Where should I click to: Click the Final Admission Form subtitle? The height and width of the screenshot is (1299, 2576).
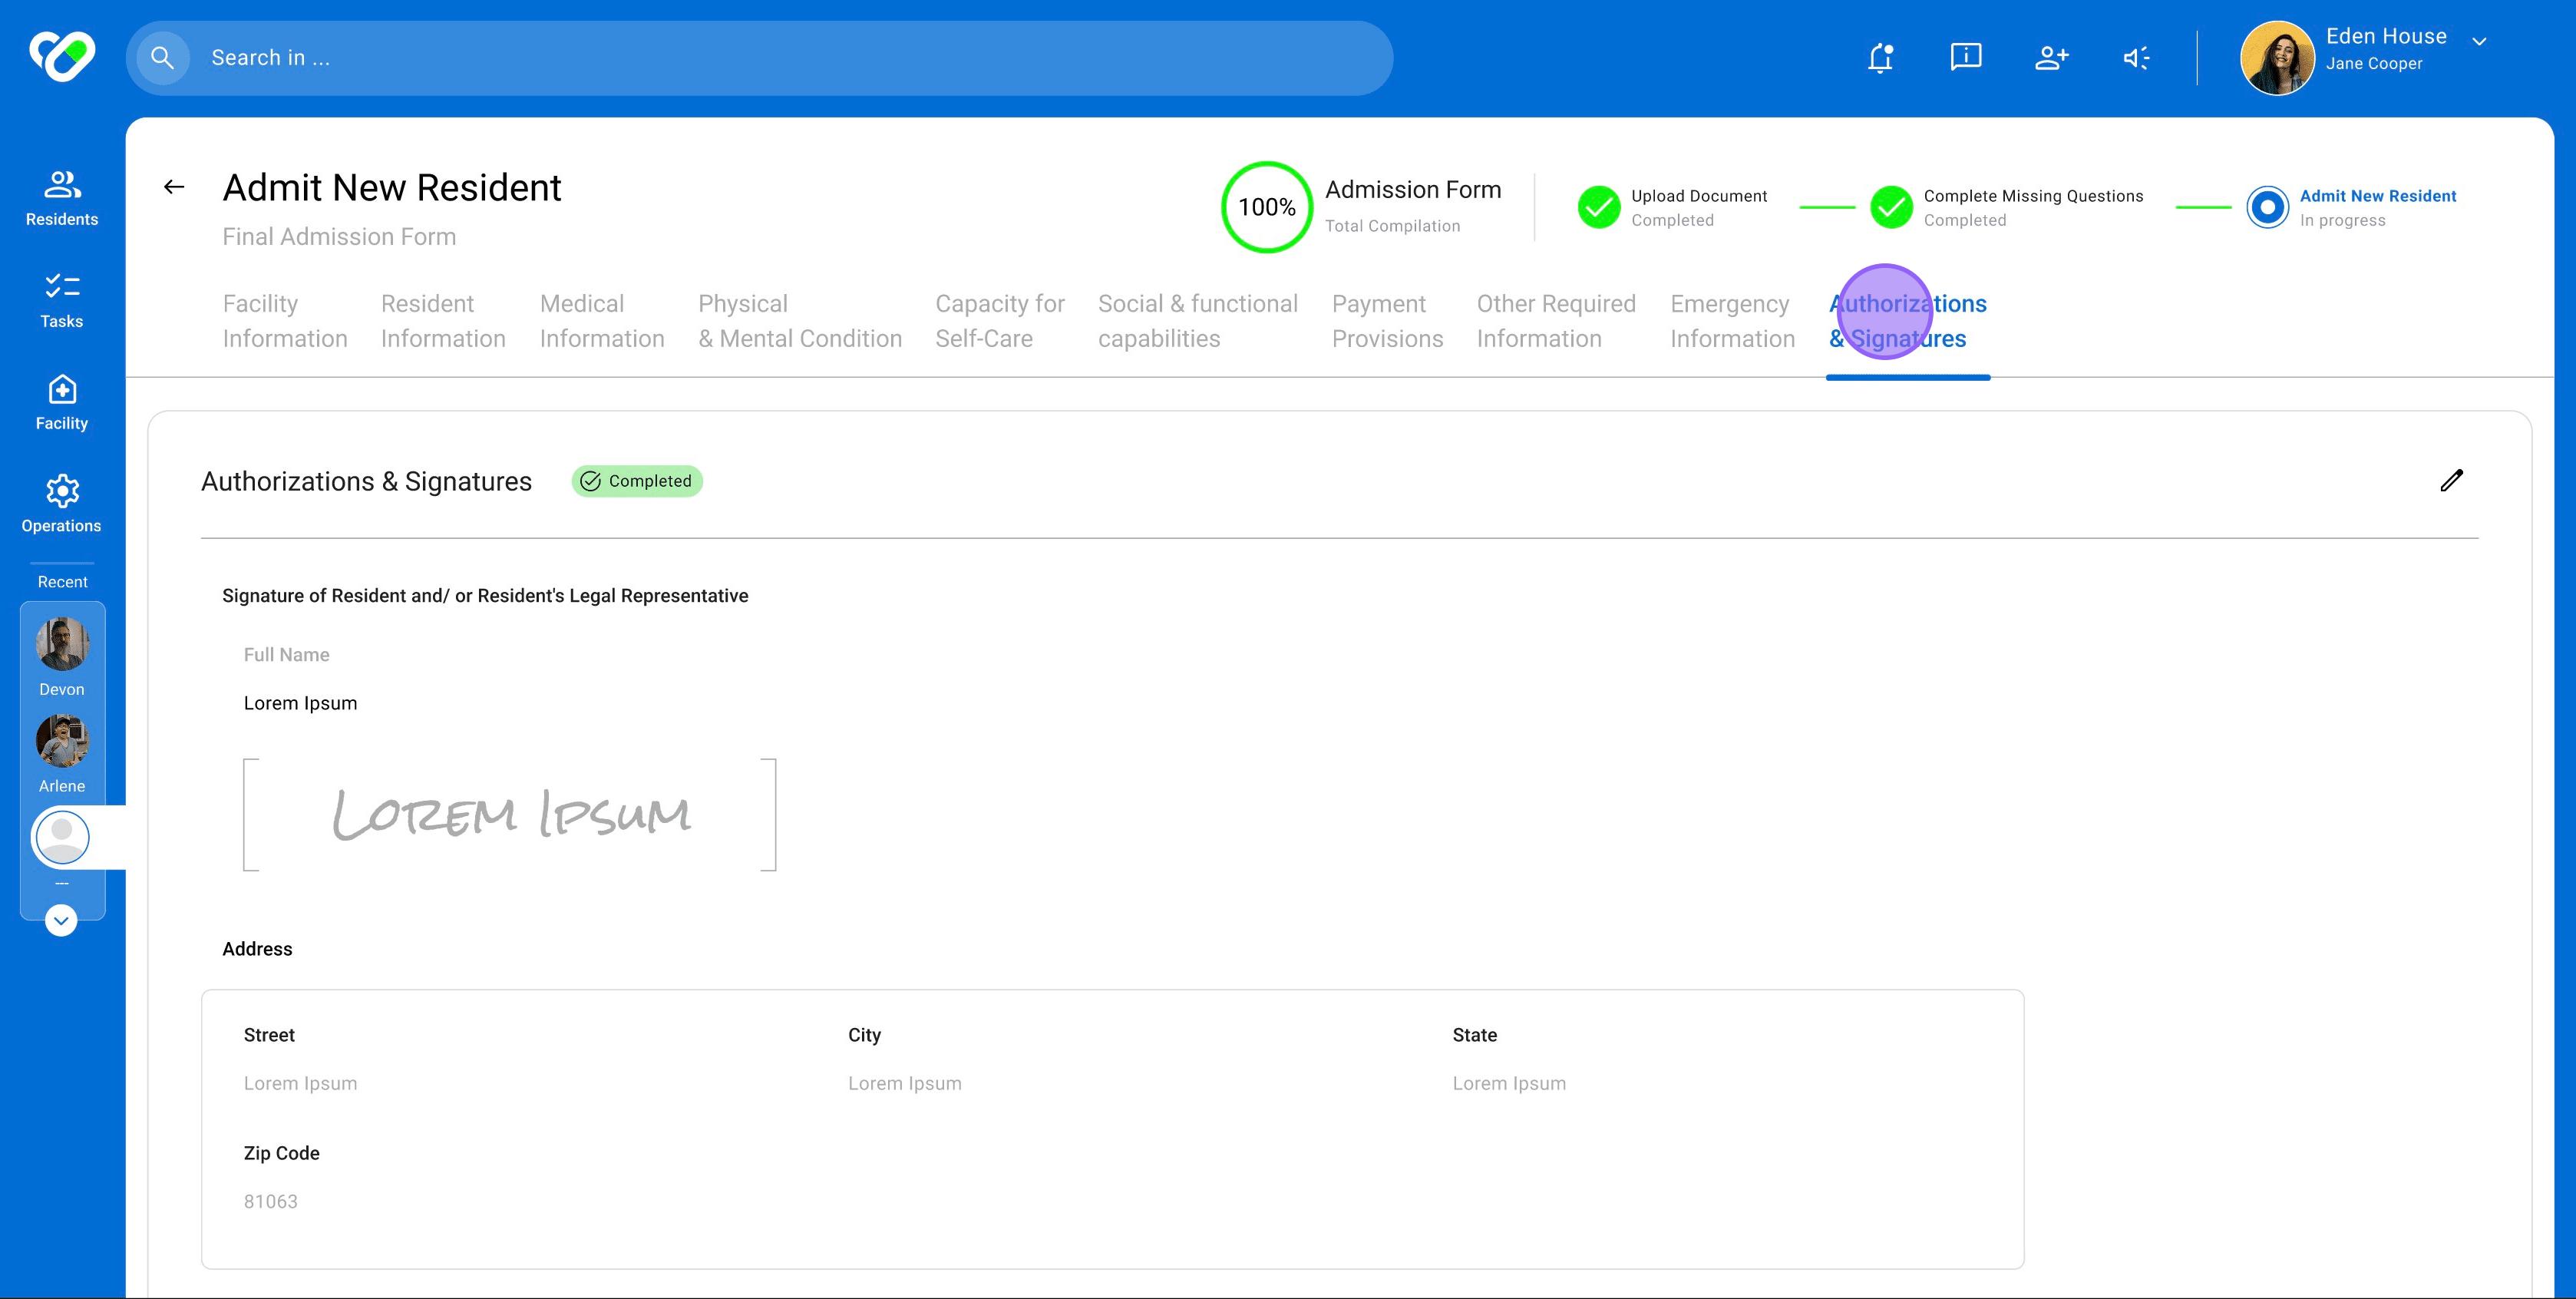pos(339,237)
